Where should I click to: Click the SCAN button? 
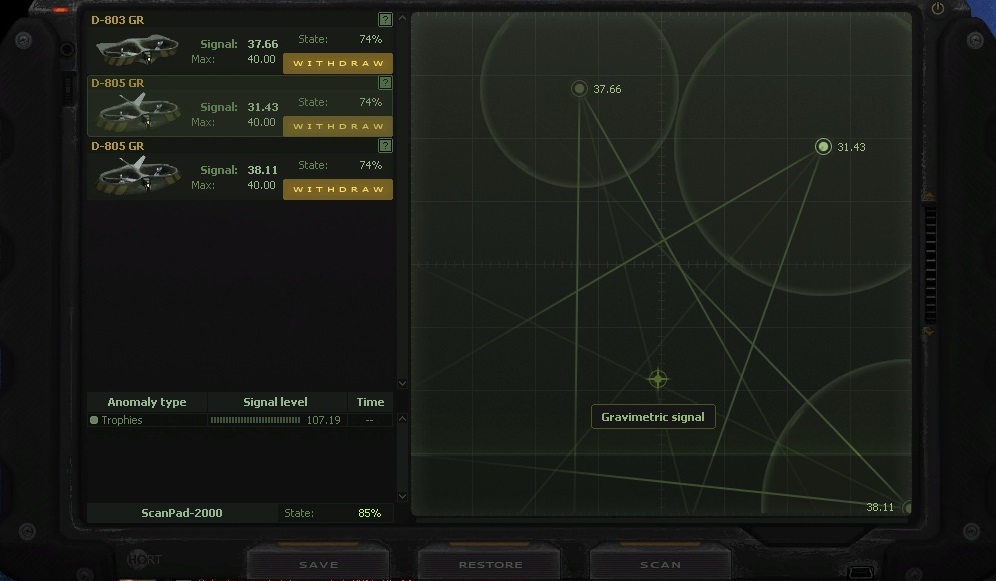(661, 564)
